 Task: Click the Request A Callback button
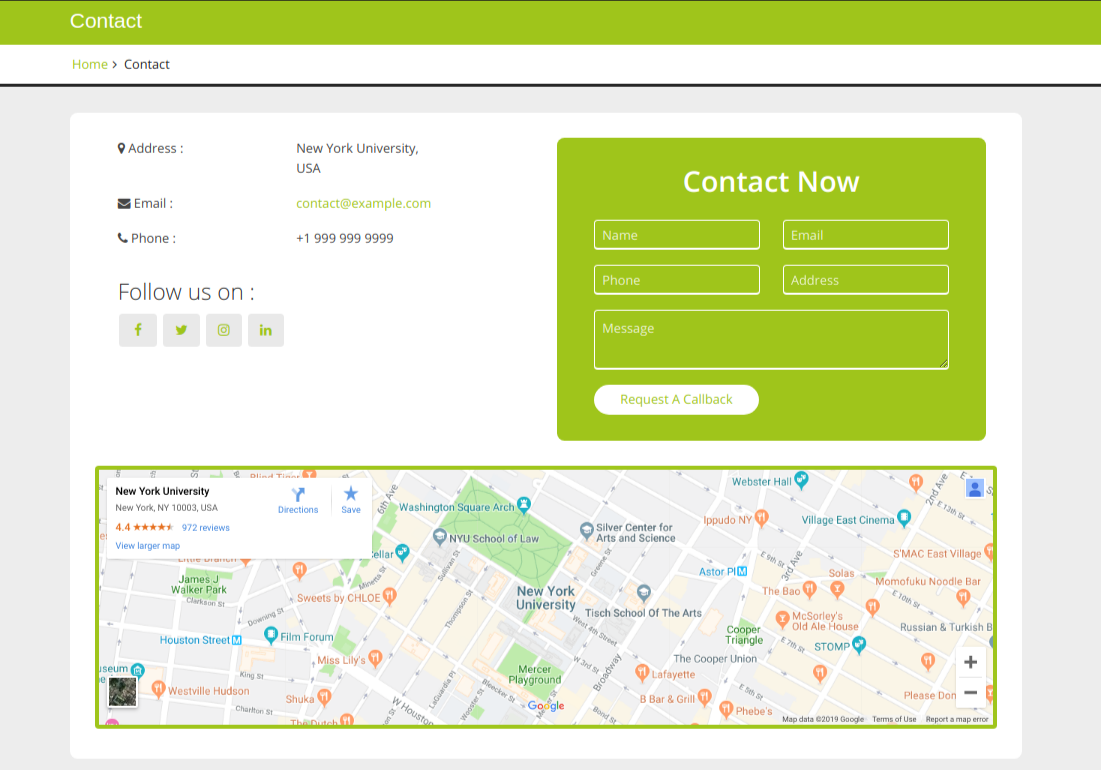pos(676,399)
